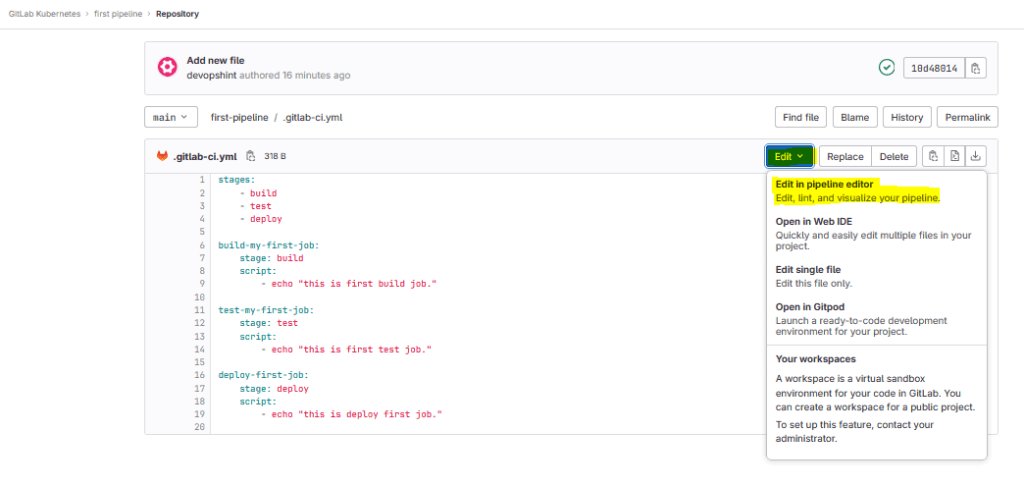Open the Blame view
The image size is (1024, 486).
pos(854,117)
